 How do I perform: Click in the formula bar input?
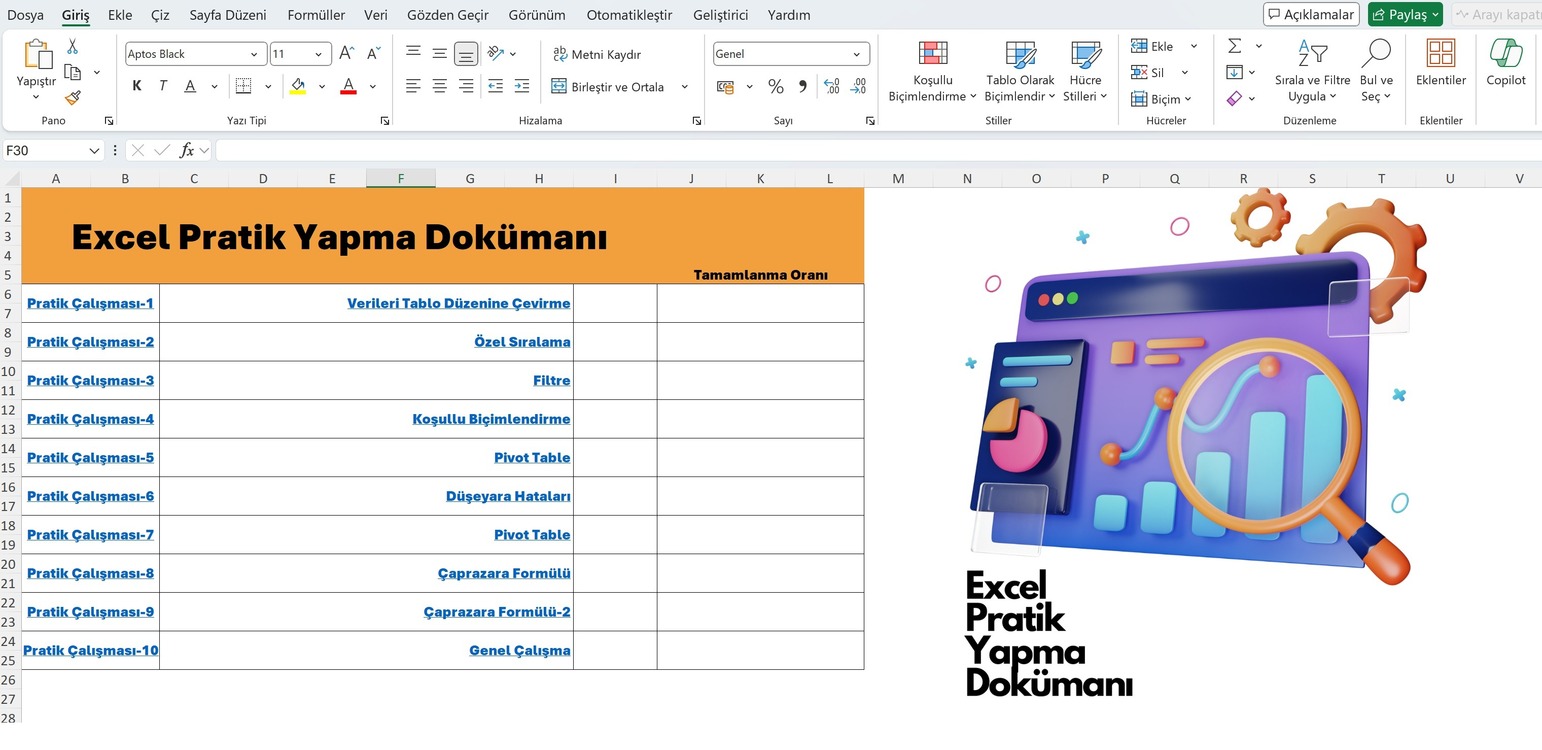click(x=878, y=150)
